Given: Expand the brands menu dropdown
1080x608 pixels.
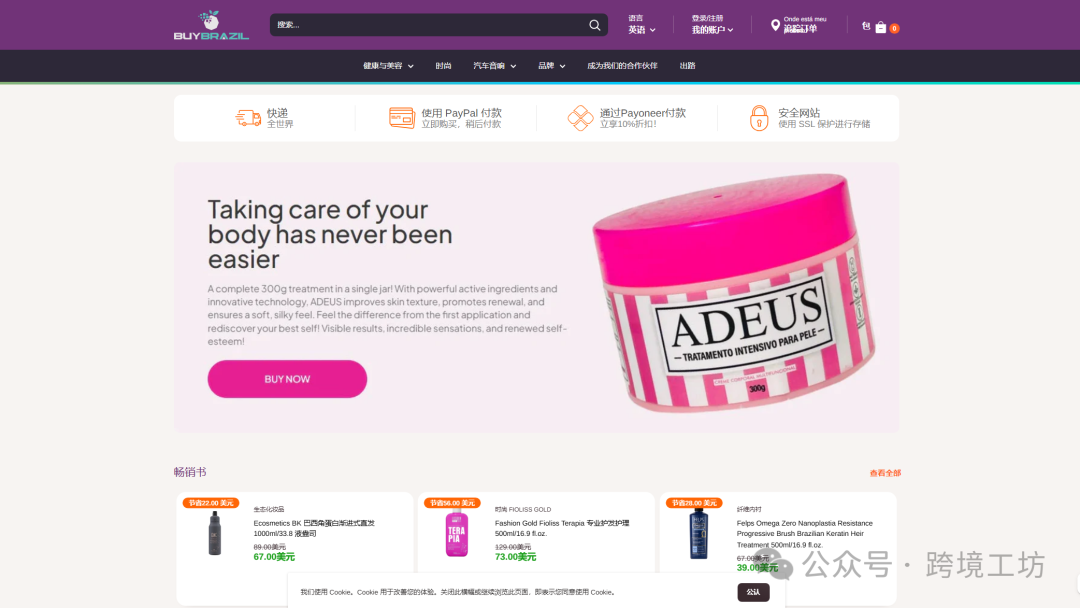Looking at the screenshot, I should 552,66.
